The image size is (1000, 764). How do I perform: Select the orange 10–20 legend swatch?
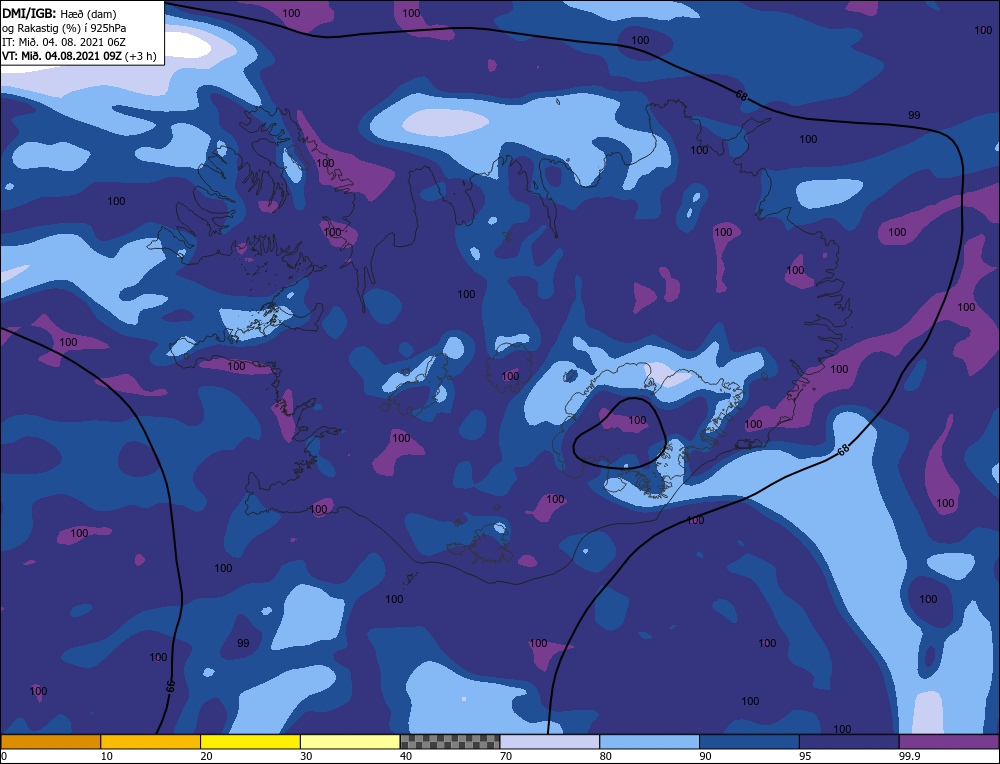(x=151, y=741)
